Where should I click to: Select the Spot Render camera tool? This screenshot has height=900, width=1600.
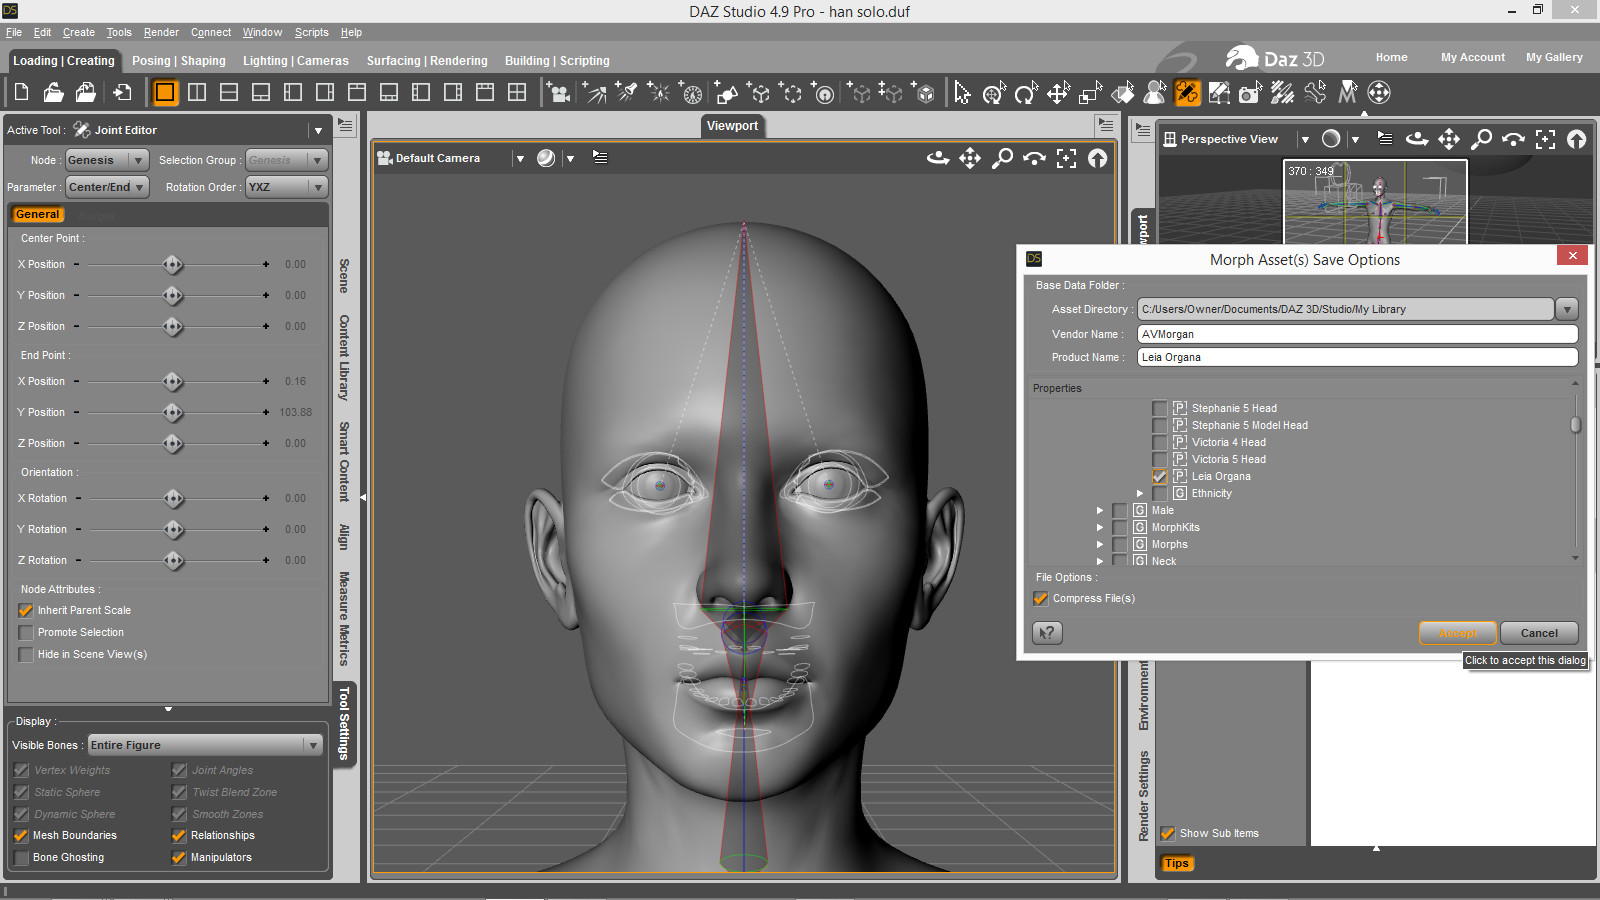[x=1250, y=93]
